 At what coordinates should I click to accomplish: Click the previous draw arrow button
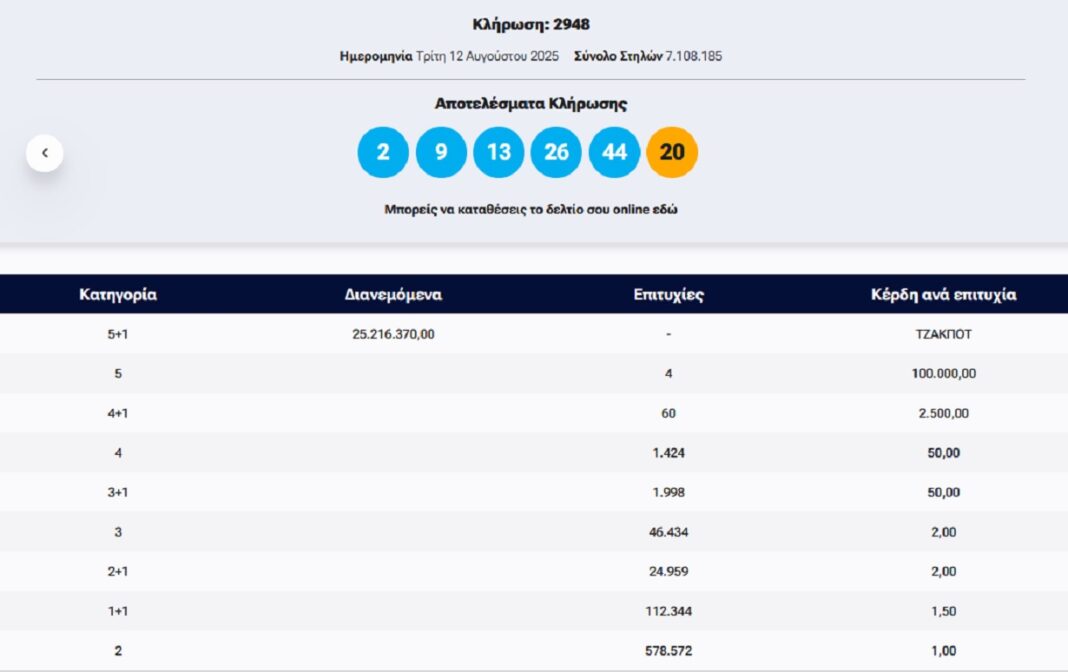pos(45,153)
